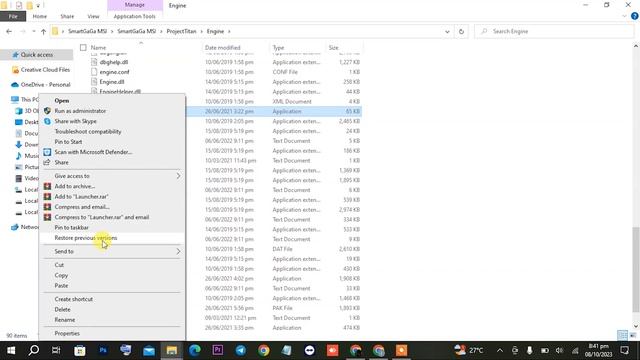
Task: Choose Delete from context menu
Action: pos(62,309)
